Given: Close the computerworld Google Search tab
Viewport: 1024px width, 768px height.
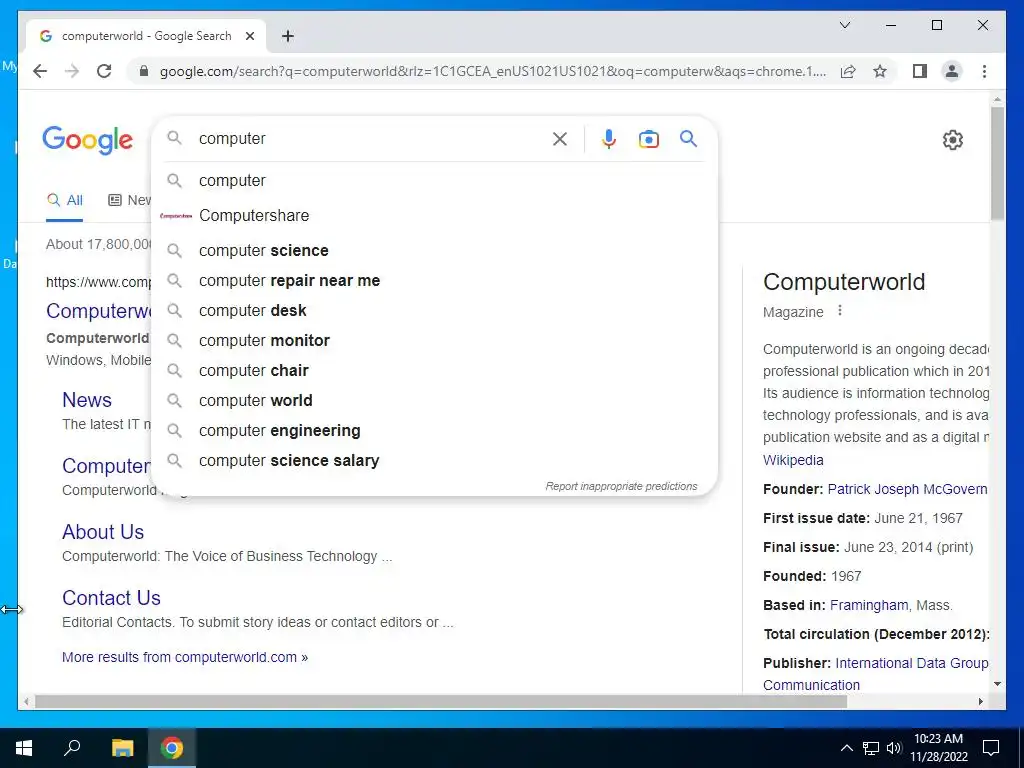Looking at the screenshot, I should (249, 36).
